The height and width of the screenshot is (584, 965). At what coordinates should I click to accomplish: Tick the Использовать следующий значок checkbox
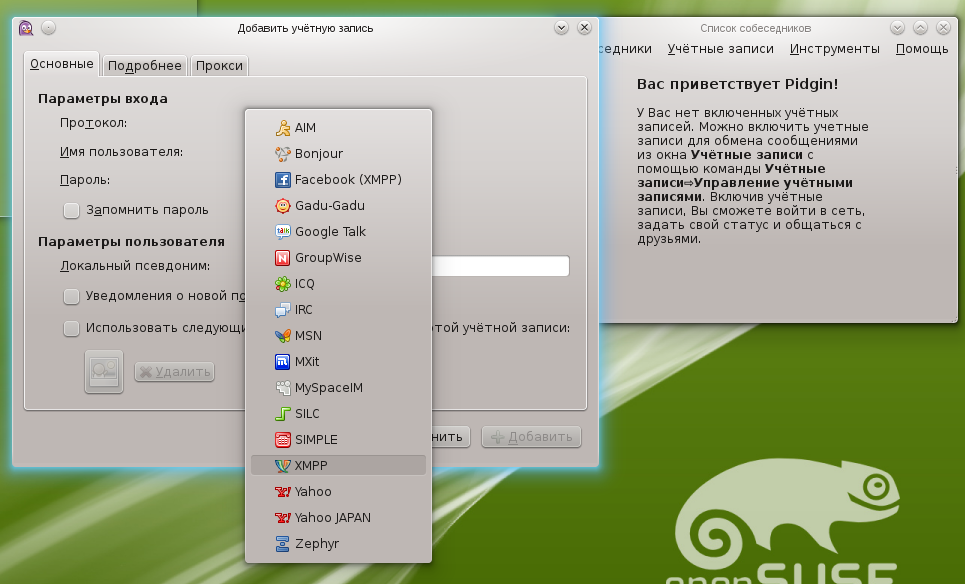click(71, 329)
